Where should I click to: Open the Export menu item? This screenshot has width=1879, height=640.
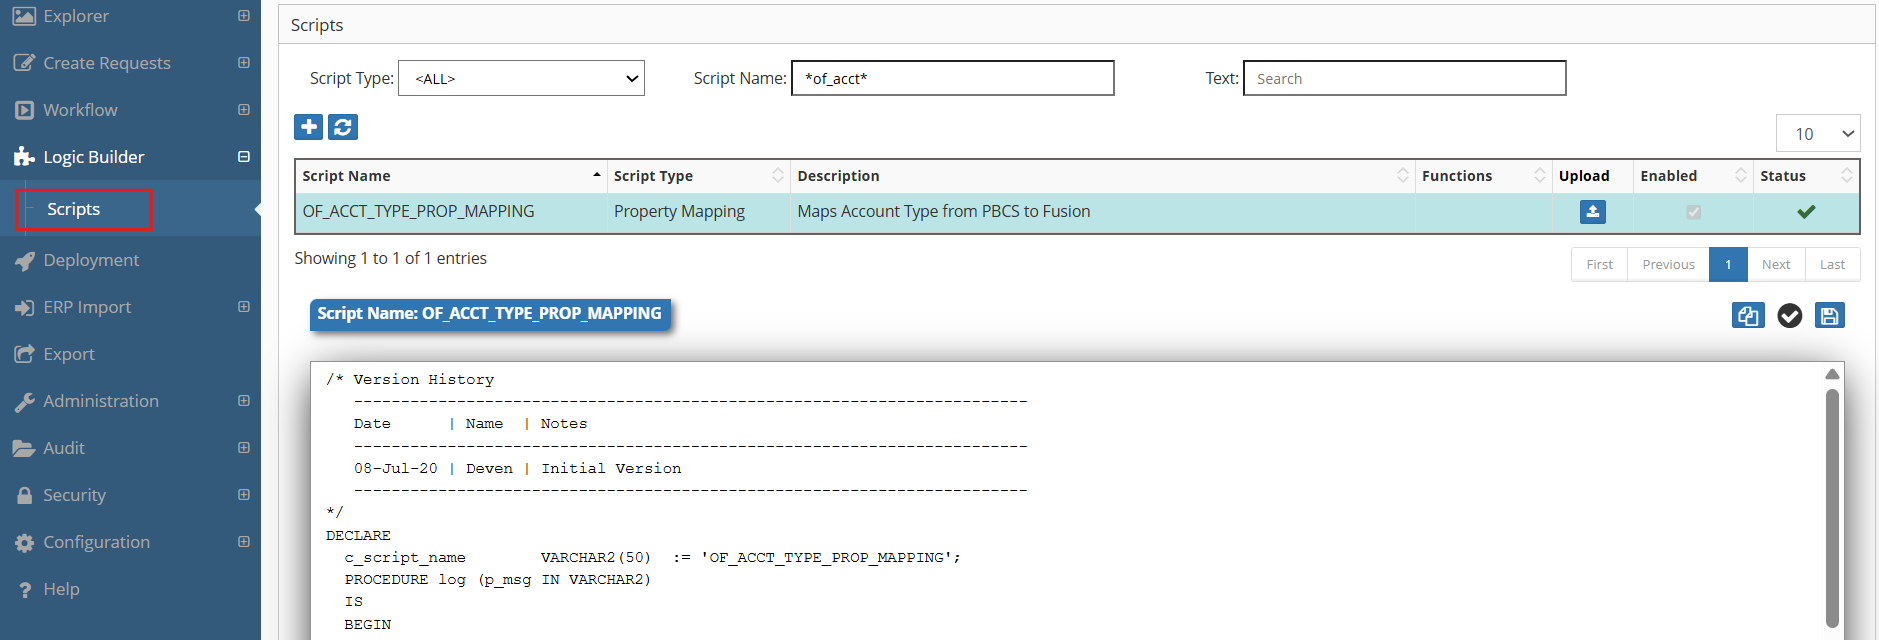(x=69, y=354)
